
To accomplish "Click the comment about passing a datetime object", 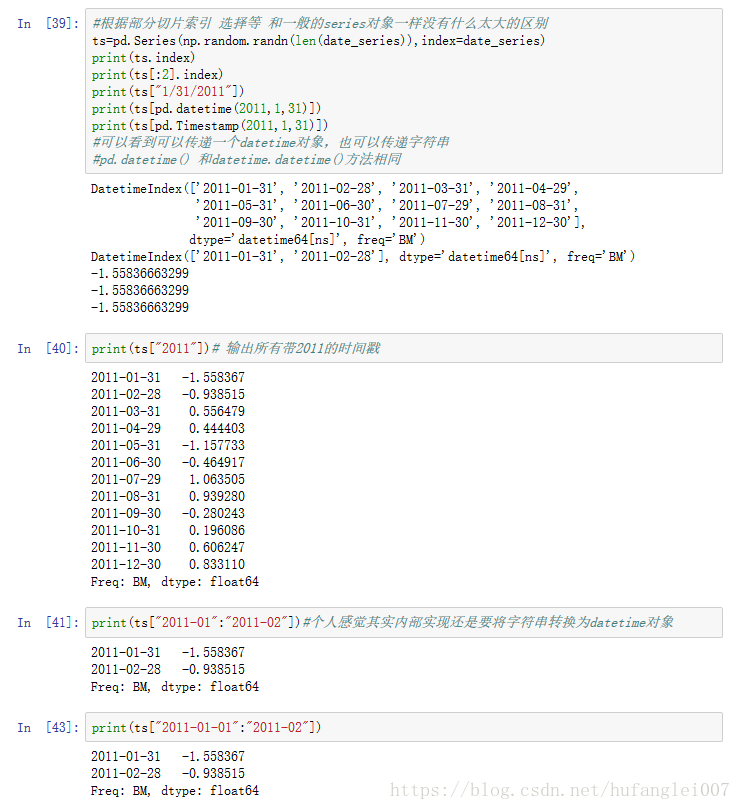I will coord(271,143).
